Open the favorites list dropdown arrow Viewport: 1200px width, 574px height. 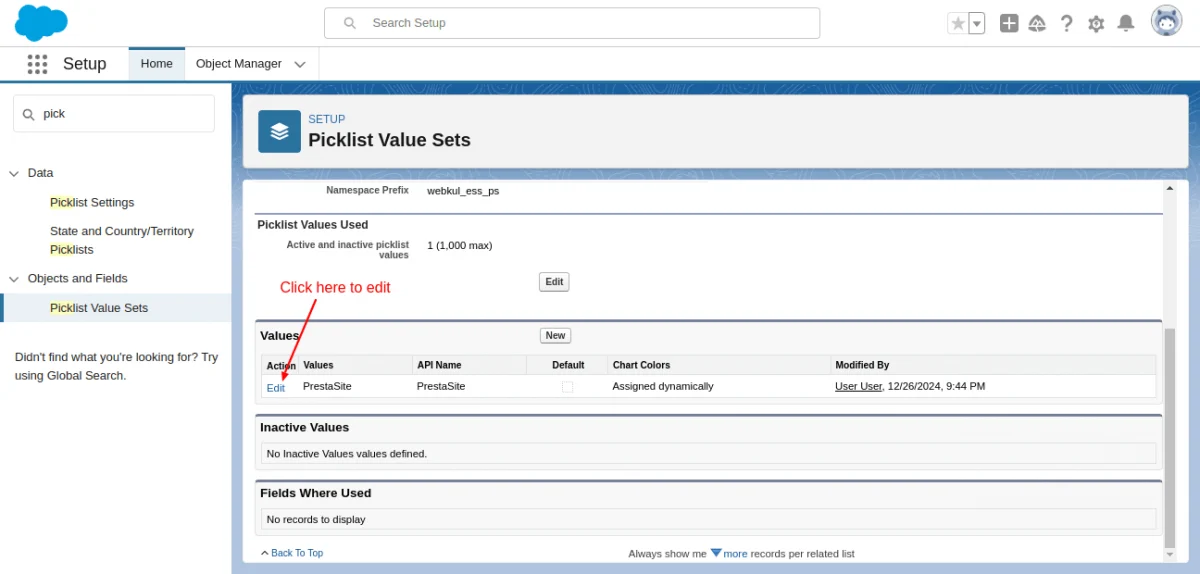977,23
